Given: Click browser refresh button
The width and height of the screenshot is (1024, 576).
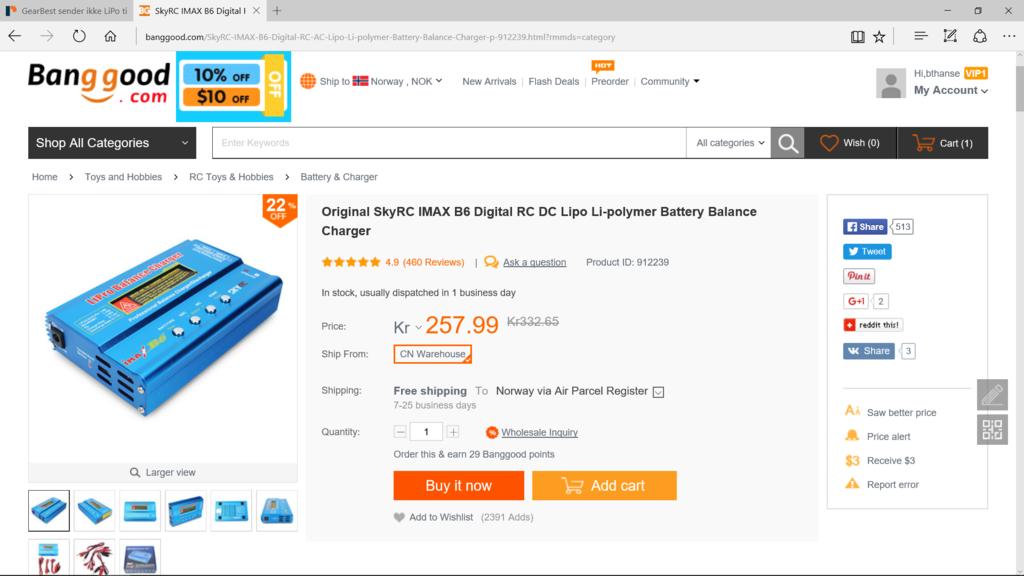Looking at the screenshot, I should click(79, 37).
